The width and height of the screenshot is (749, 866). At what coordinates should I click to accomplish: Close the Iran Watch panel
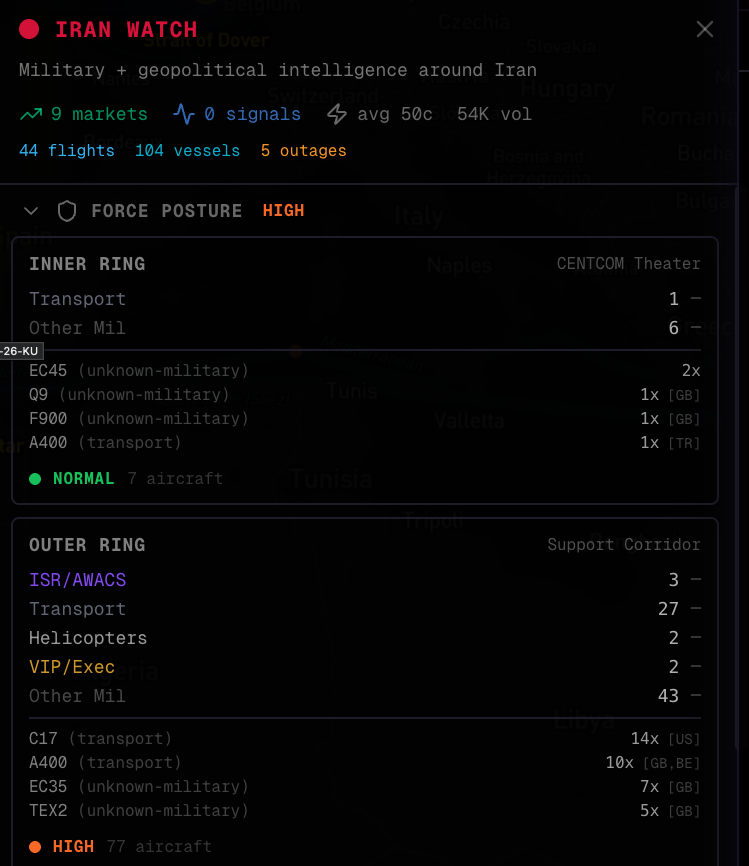[x=705, y=29]
